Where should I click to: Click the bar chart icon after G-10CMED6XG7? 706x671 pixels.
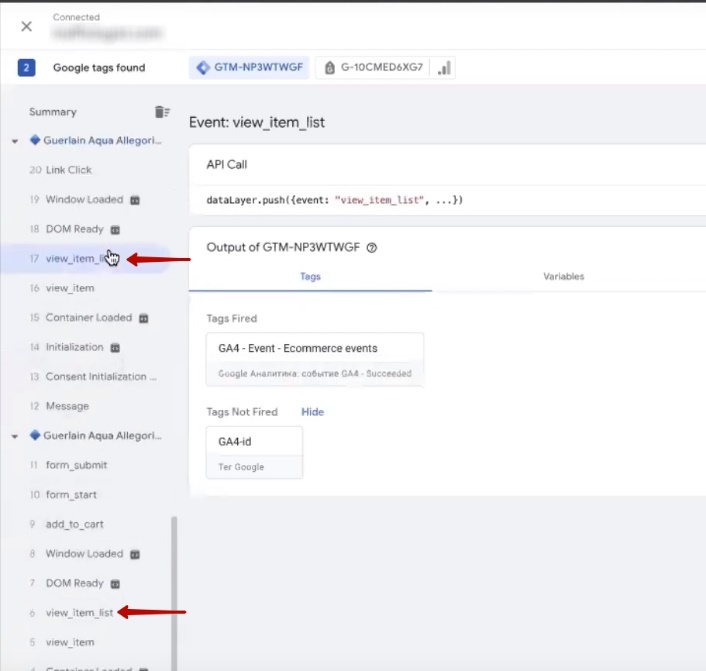click(x=444, y=68)
